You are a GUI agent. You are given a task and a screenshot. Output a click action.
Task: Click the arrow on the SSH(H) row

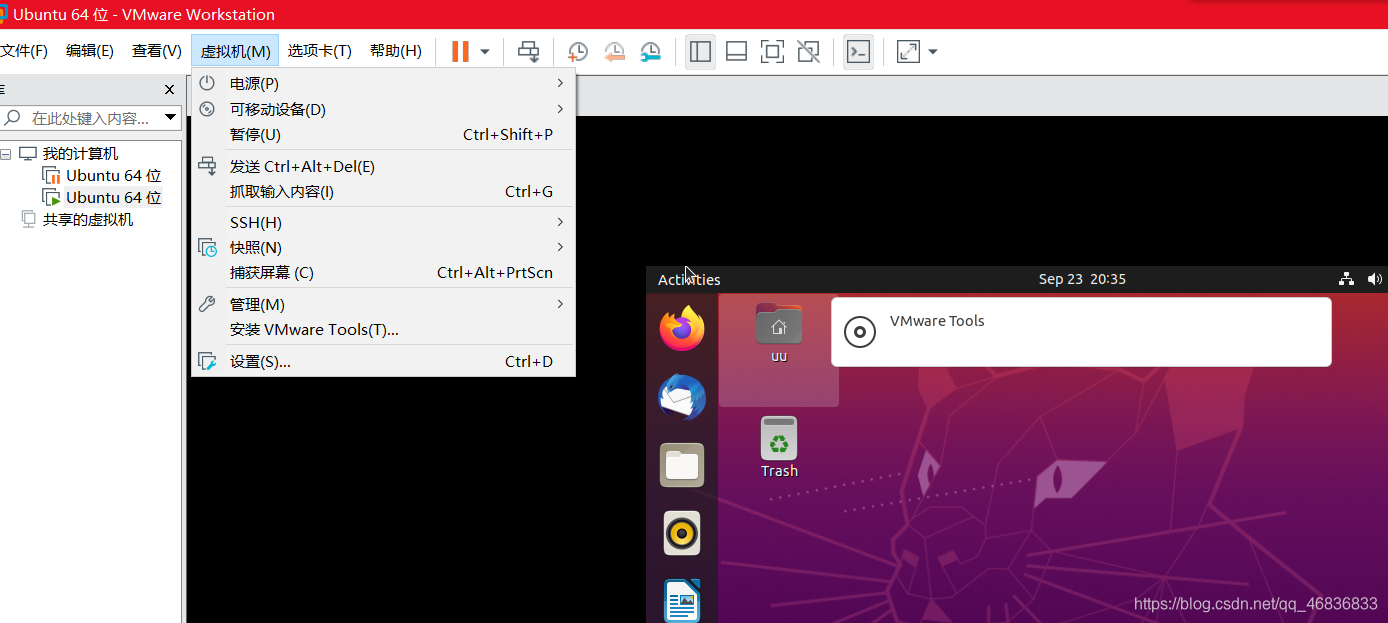click(560, 221)
